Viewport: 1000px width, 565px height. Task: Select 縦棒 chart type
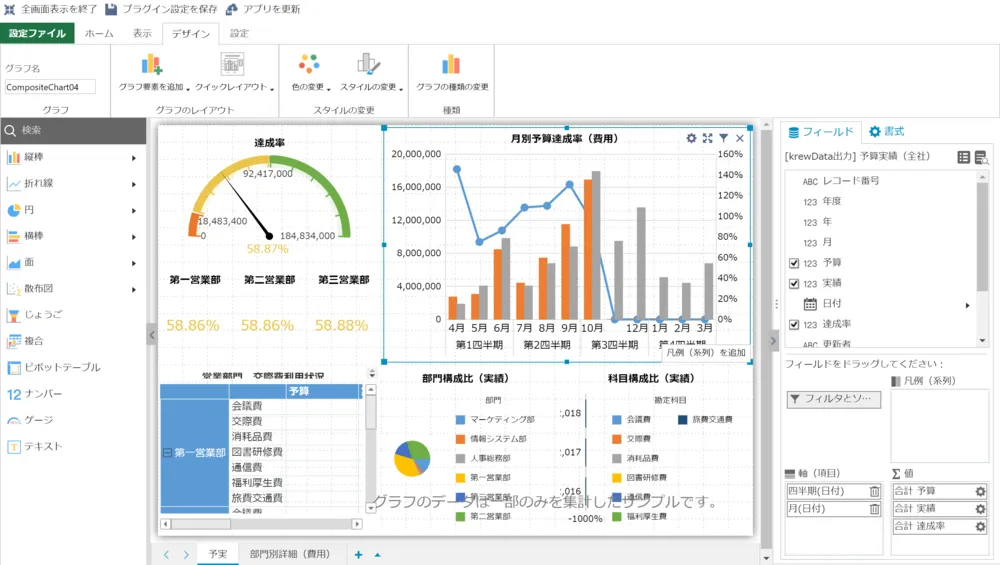pos(73,157)
